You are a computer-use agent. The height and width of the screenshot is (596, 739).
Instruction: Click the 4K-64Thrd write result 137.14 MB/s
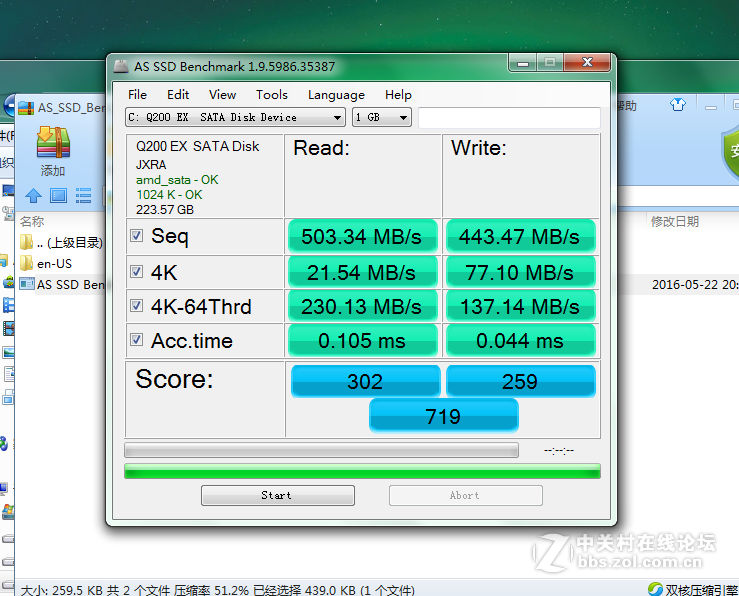520,306
